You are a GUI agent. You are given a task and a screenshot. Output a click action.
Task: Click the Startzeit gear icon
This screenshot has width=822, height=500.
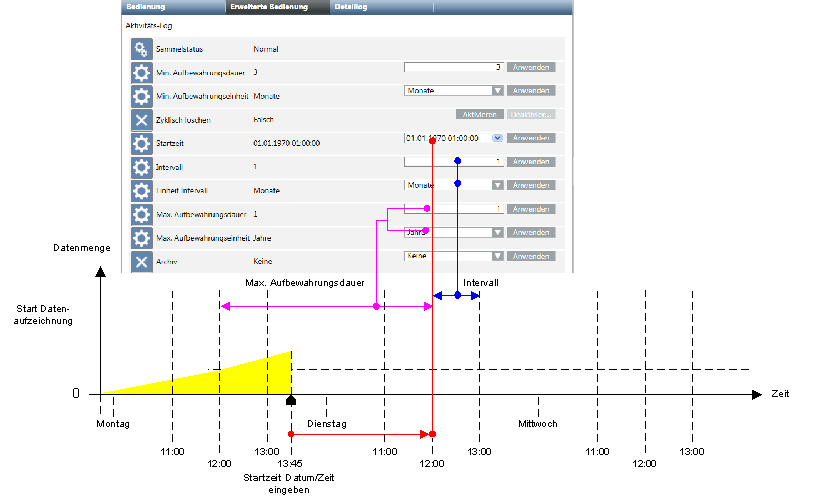[x=142, y=143]
